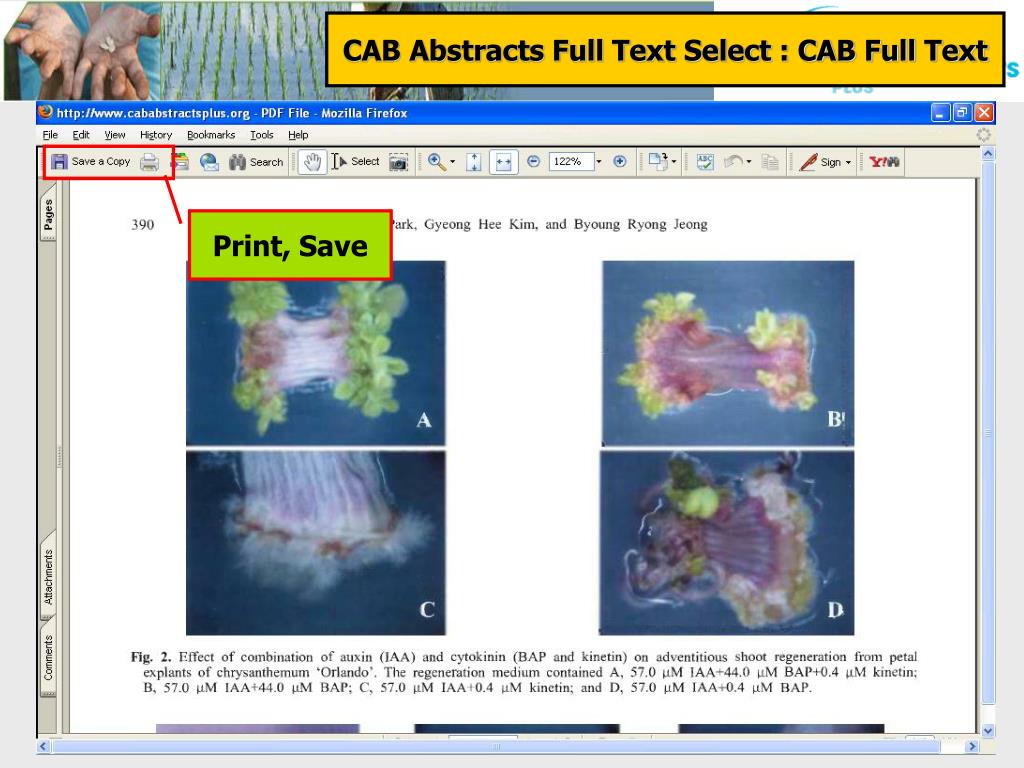Click the Sign pen icon
Viewport: 1024px width, 768px height.
click(808, 161)
